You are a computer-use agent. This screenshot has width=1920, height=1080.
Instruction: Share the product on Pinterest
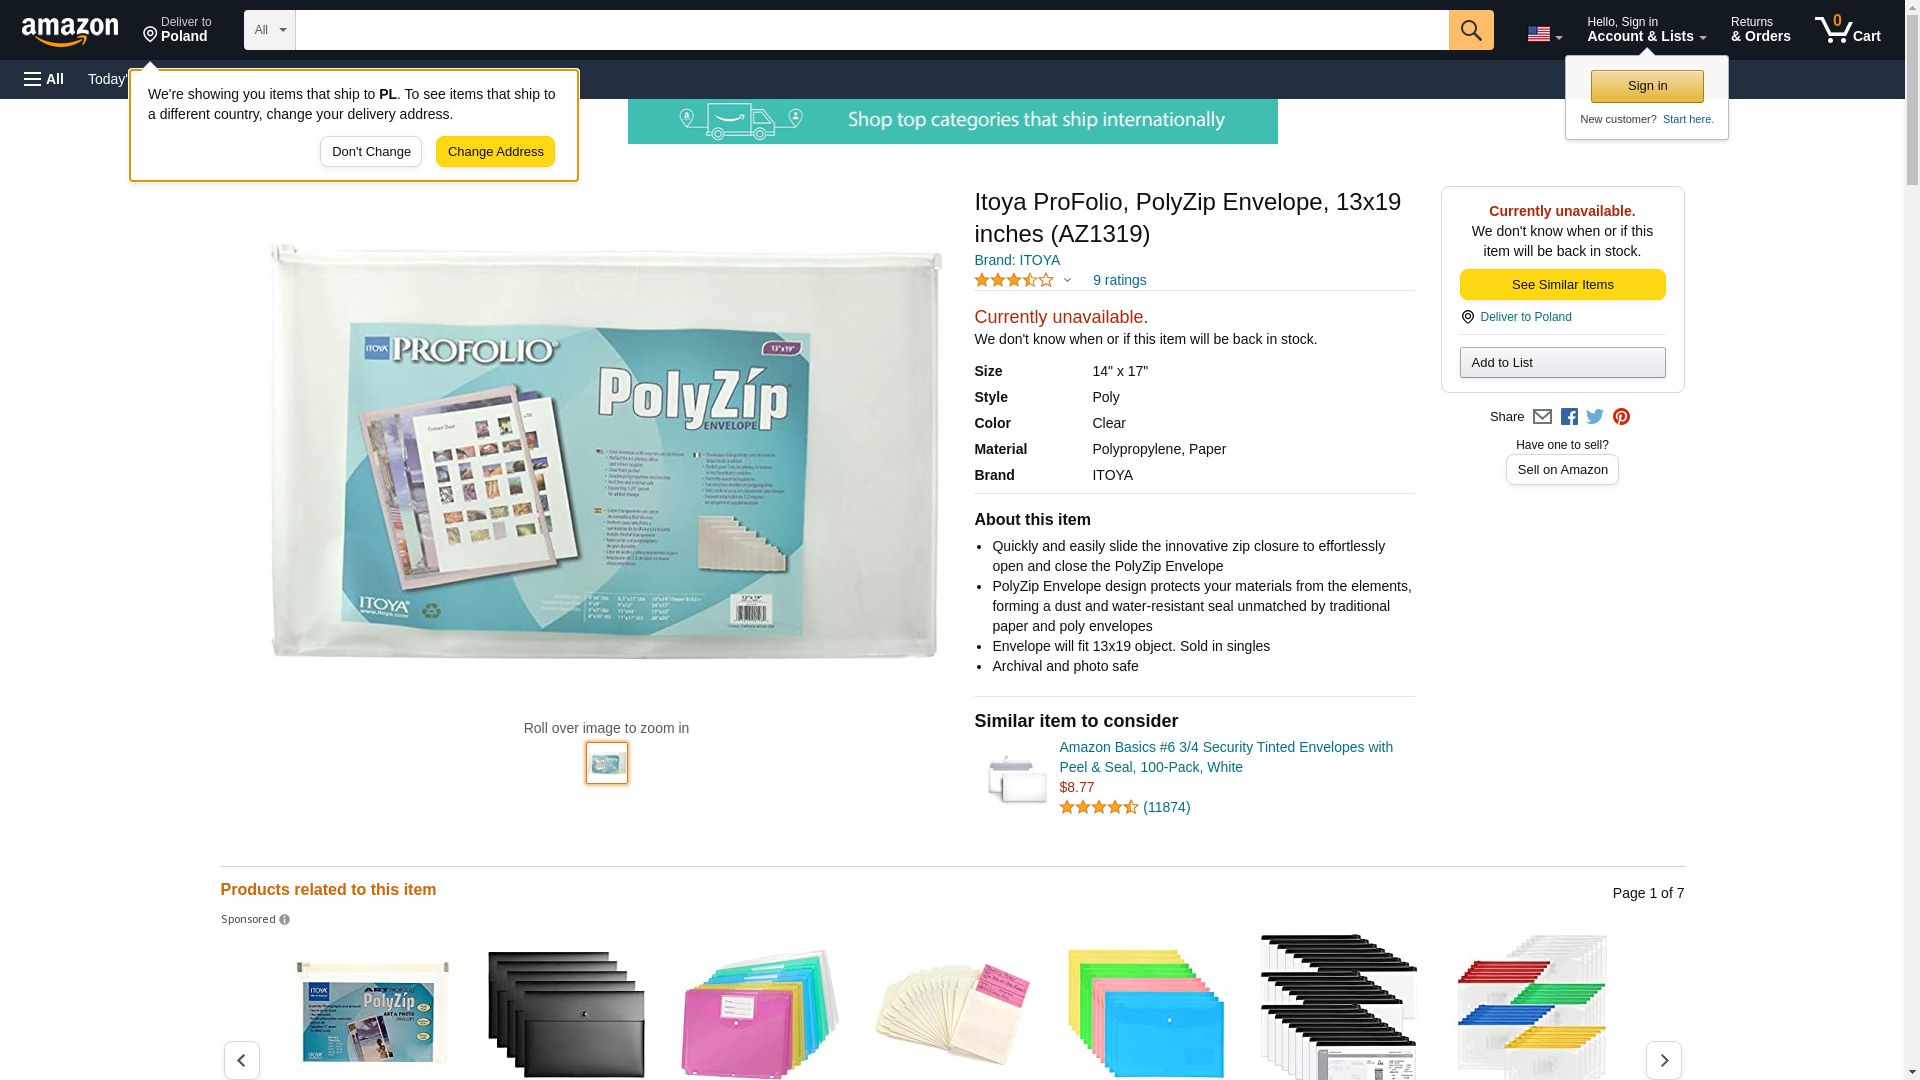point(1621,417)
